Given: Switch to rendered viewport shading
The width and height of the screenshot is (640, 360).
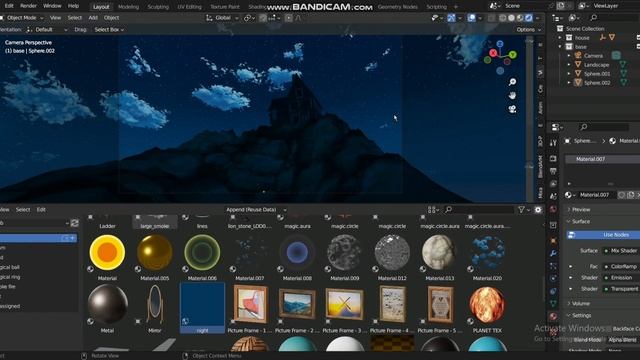Looking at the screenshot, I should click(x=529, y=18).
